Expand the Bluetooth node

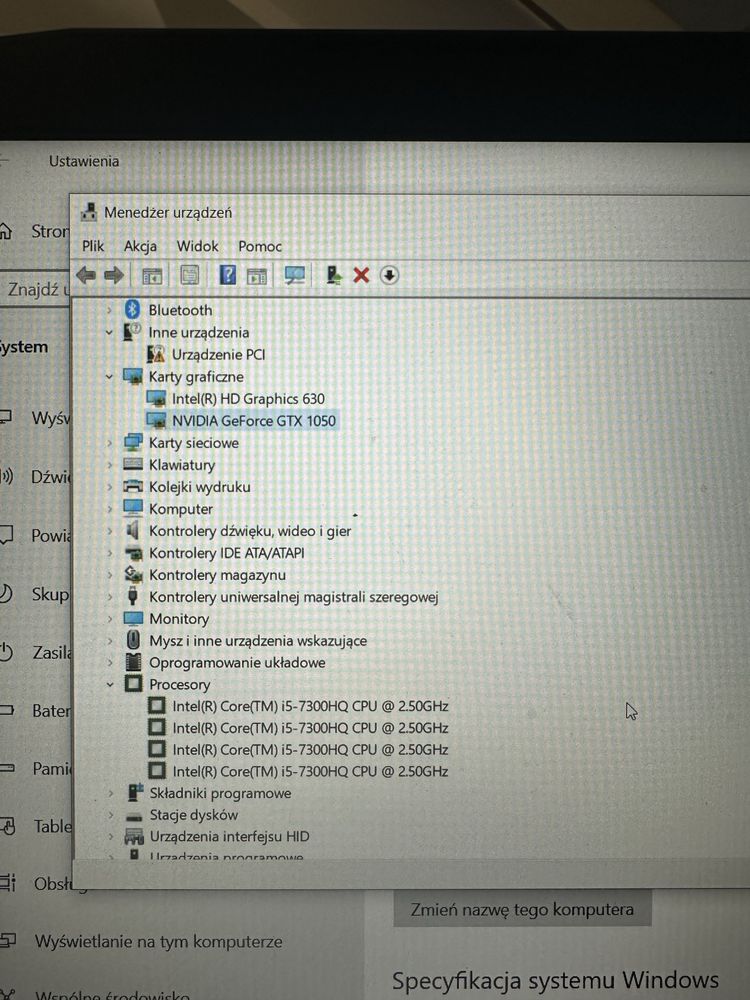pos(109,310)
